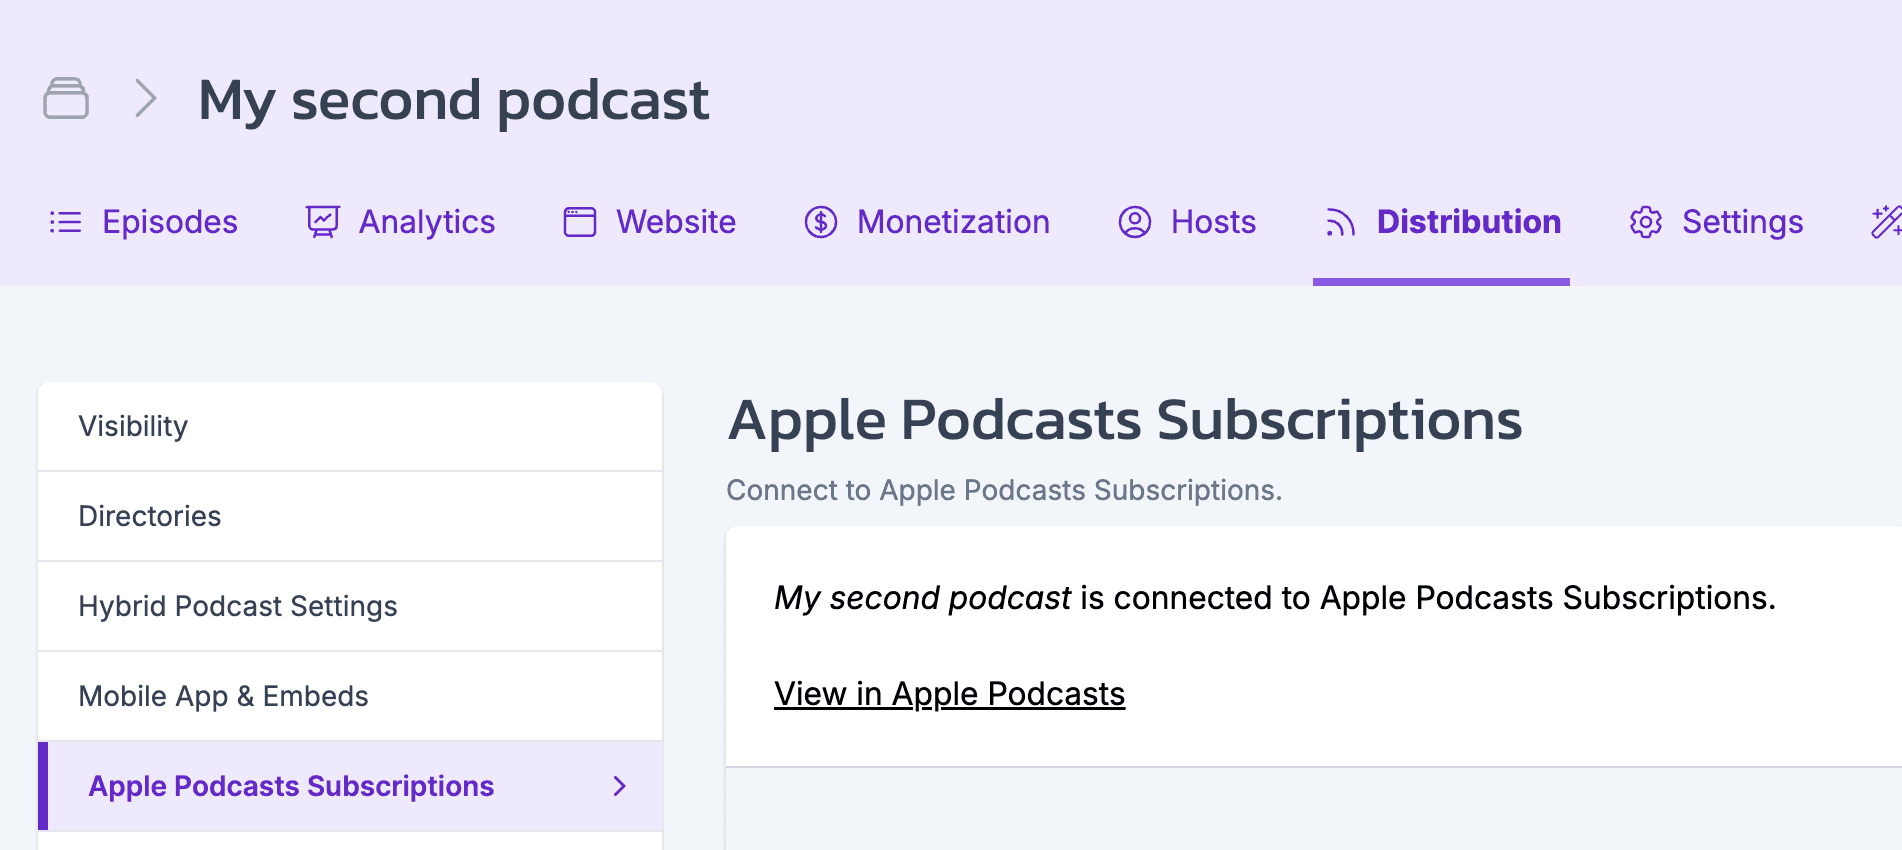This screenshot has width=1902, height=850.
Task: Click the magic wand icon
Action: (1886, 222)
